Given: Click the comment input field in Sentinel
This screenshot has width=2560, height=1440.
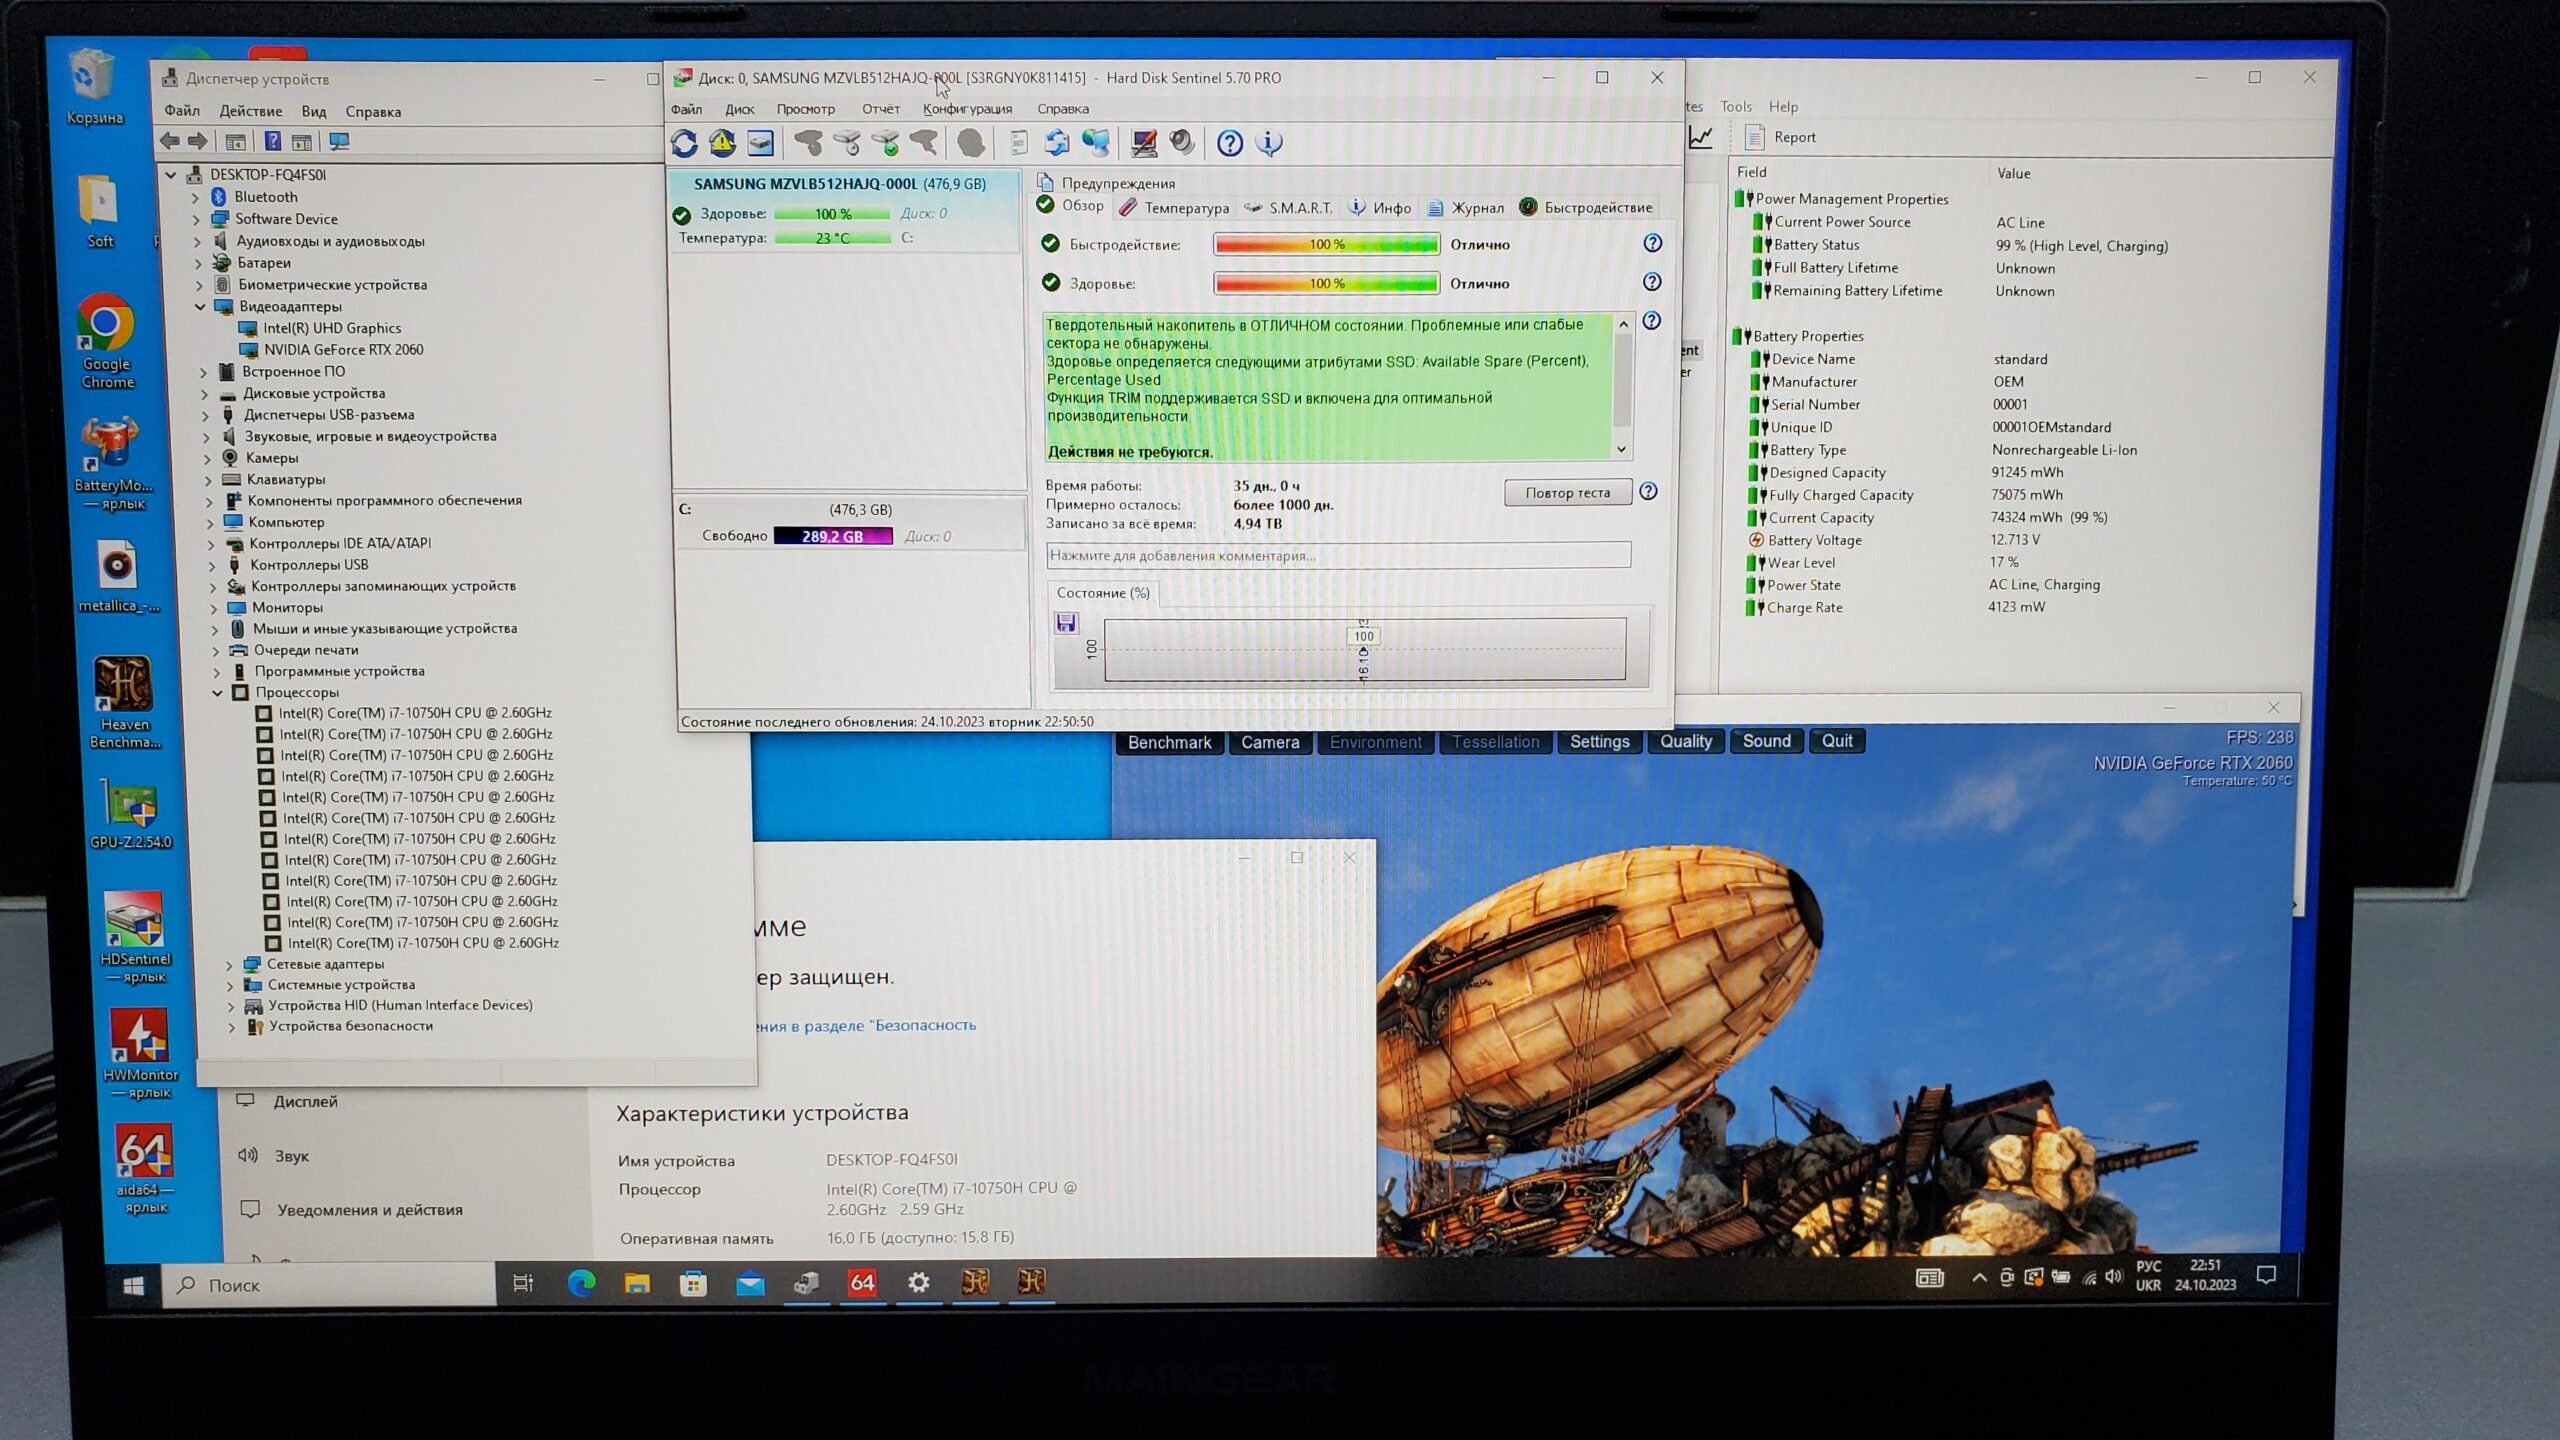Looking at the screenshot, I should pos(1338,555).
